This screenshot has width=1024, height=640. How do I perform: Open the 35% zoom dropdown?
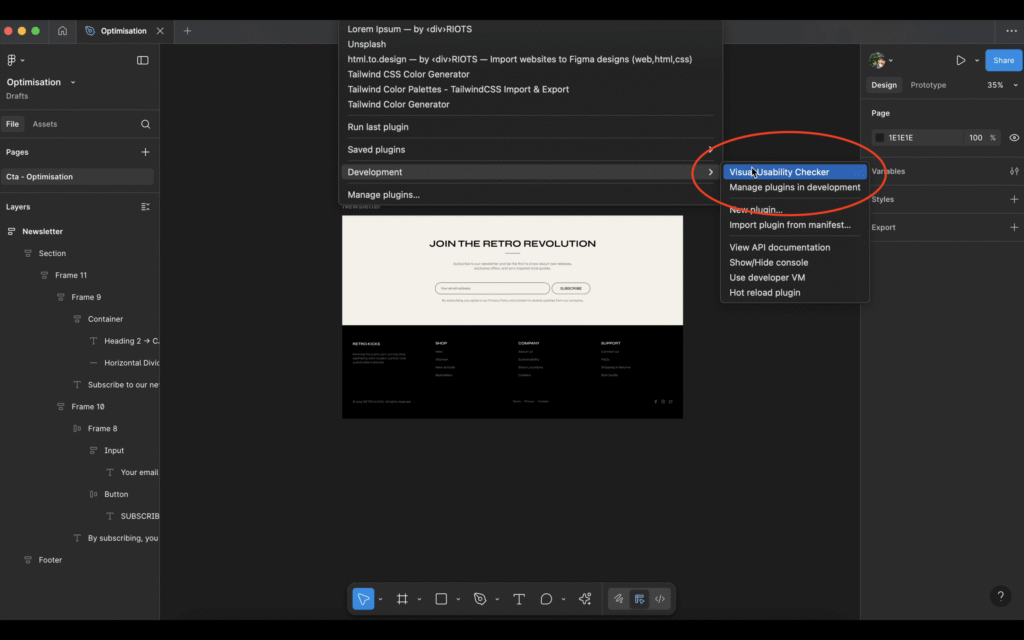[1000, 85]
